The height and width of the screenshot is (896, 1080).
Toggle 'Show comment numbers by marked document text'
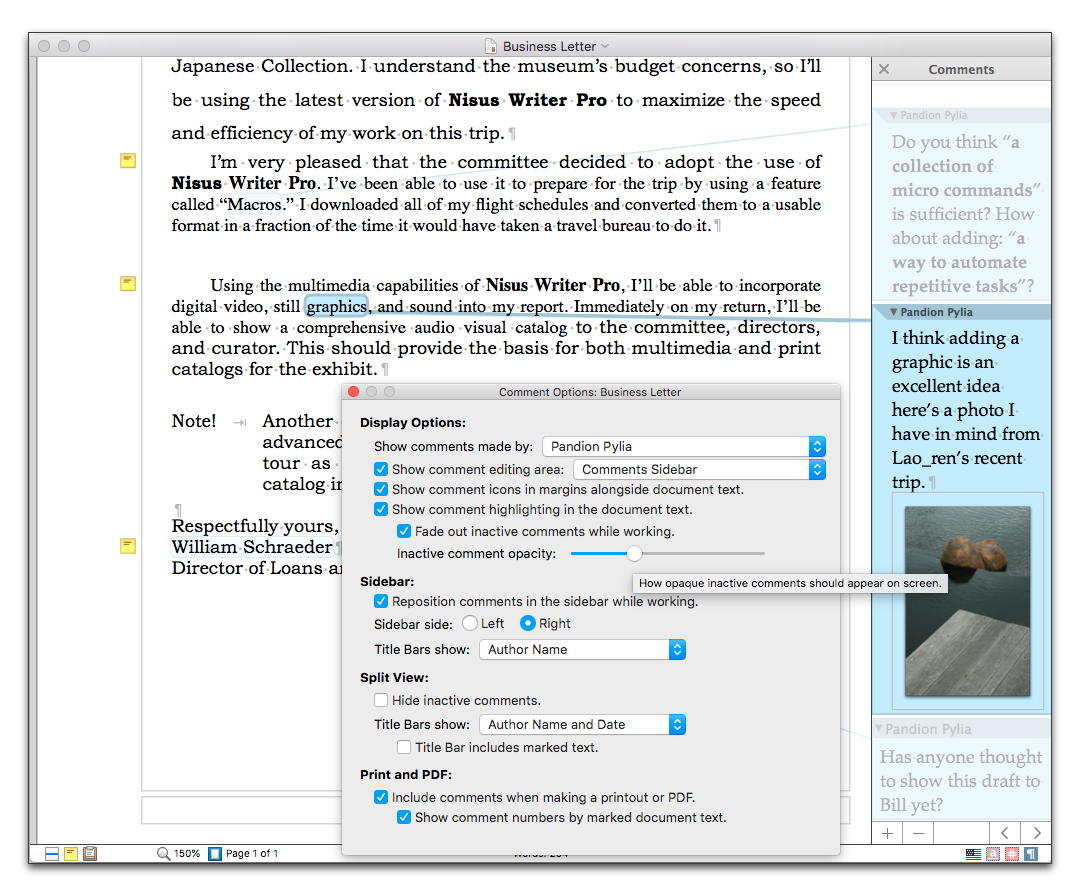[x=404, y=817]
